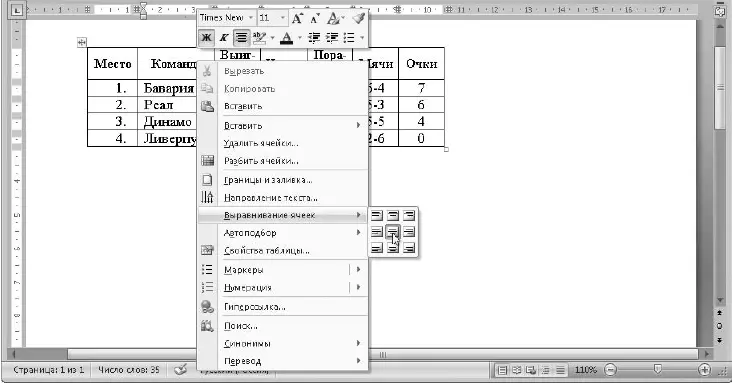Click the Increase Indent icon

point(331,37)
